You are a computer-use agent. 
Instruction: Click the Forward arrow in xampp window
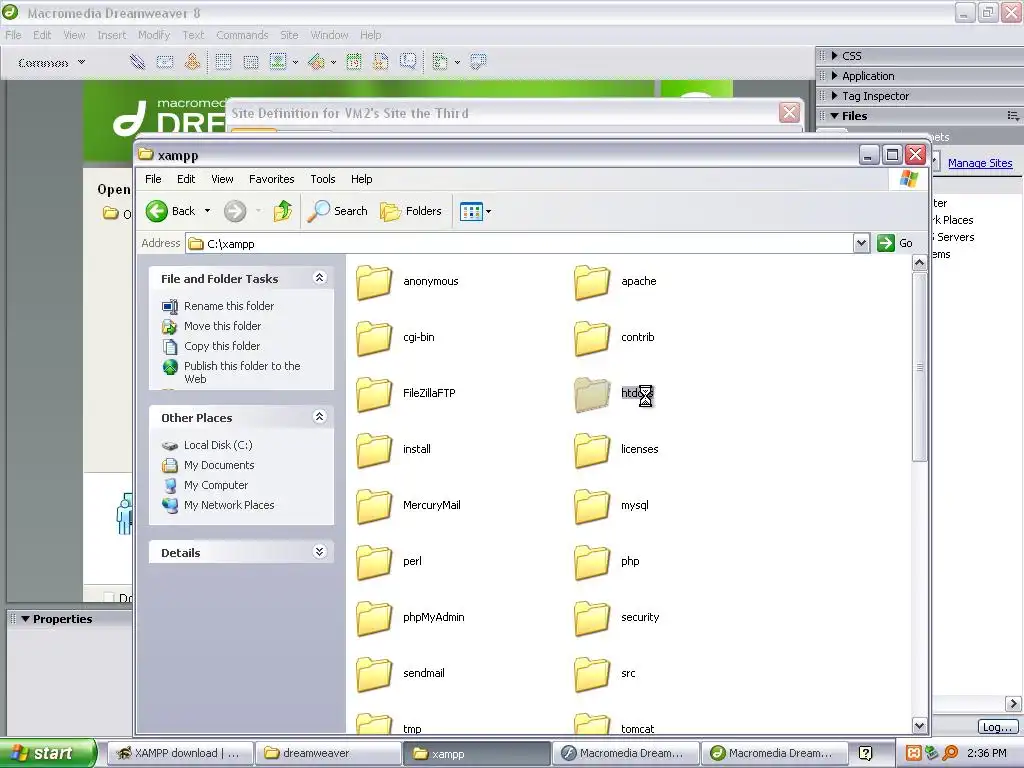click(x=235, y=211)
